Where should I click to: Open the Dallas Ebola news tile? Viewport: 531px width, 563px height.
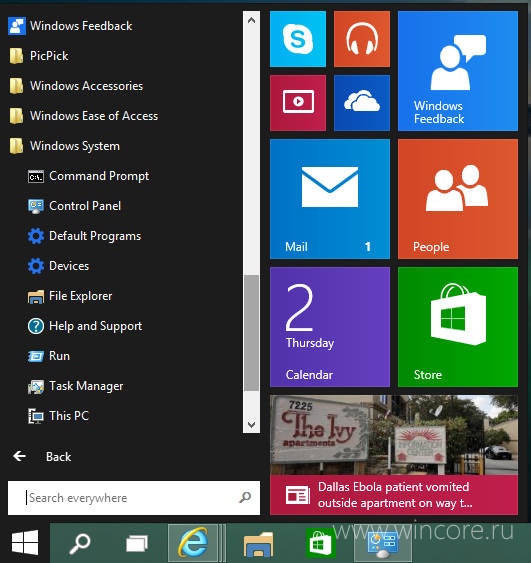pos(394,455)
